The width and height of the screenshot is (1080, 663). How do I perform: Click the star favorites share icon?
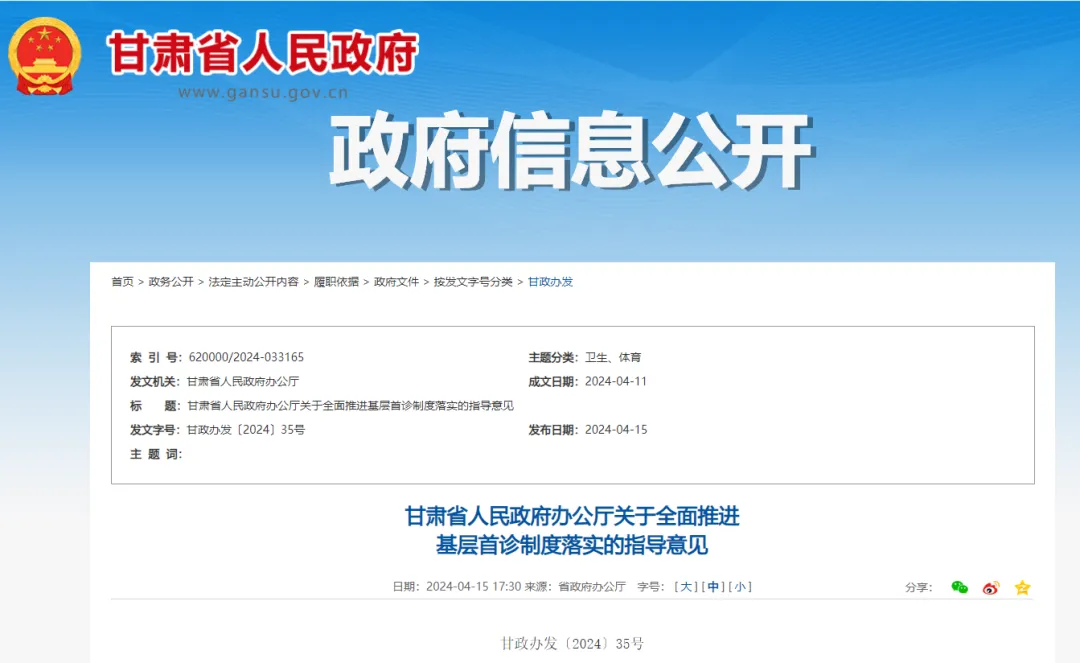1022,587
